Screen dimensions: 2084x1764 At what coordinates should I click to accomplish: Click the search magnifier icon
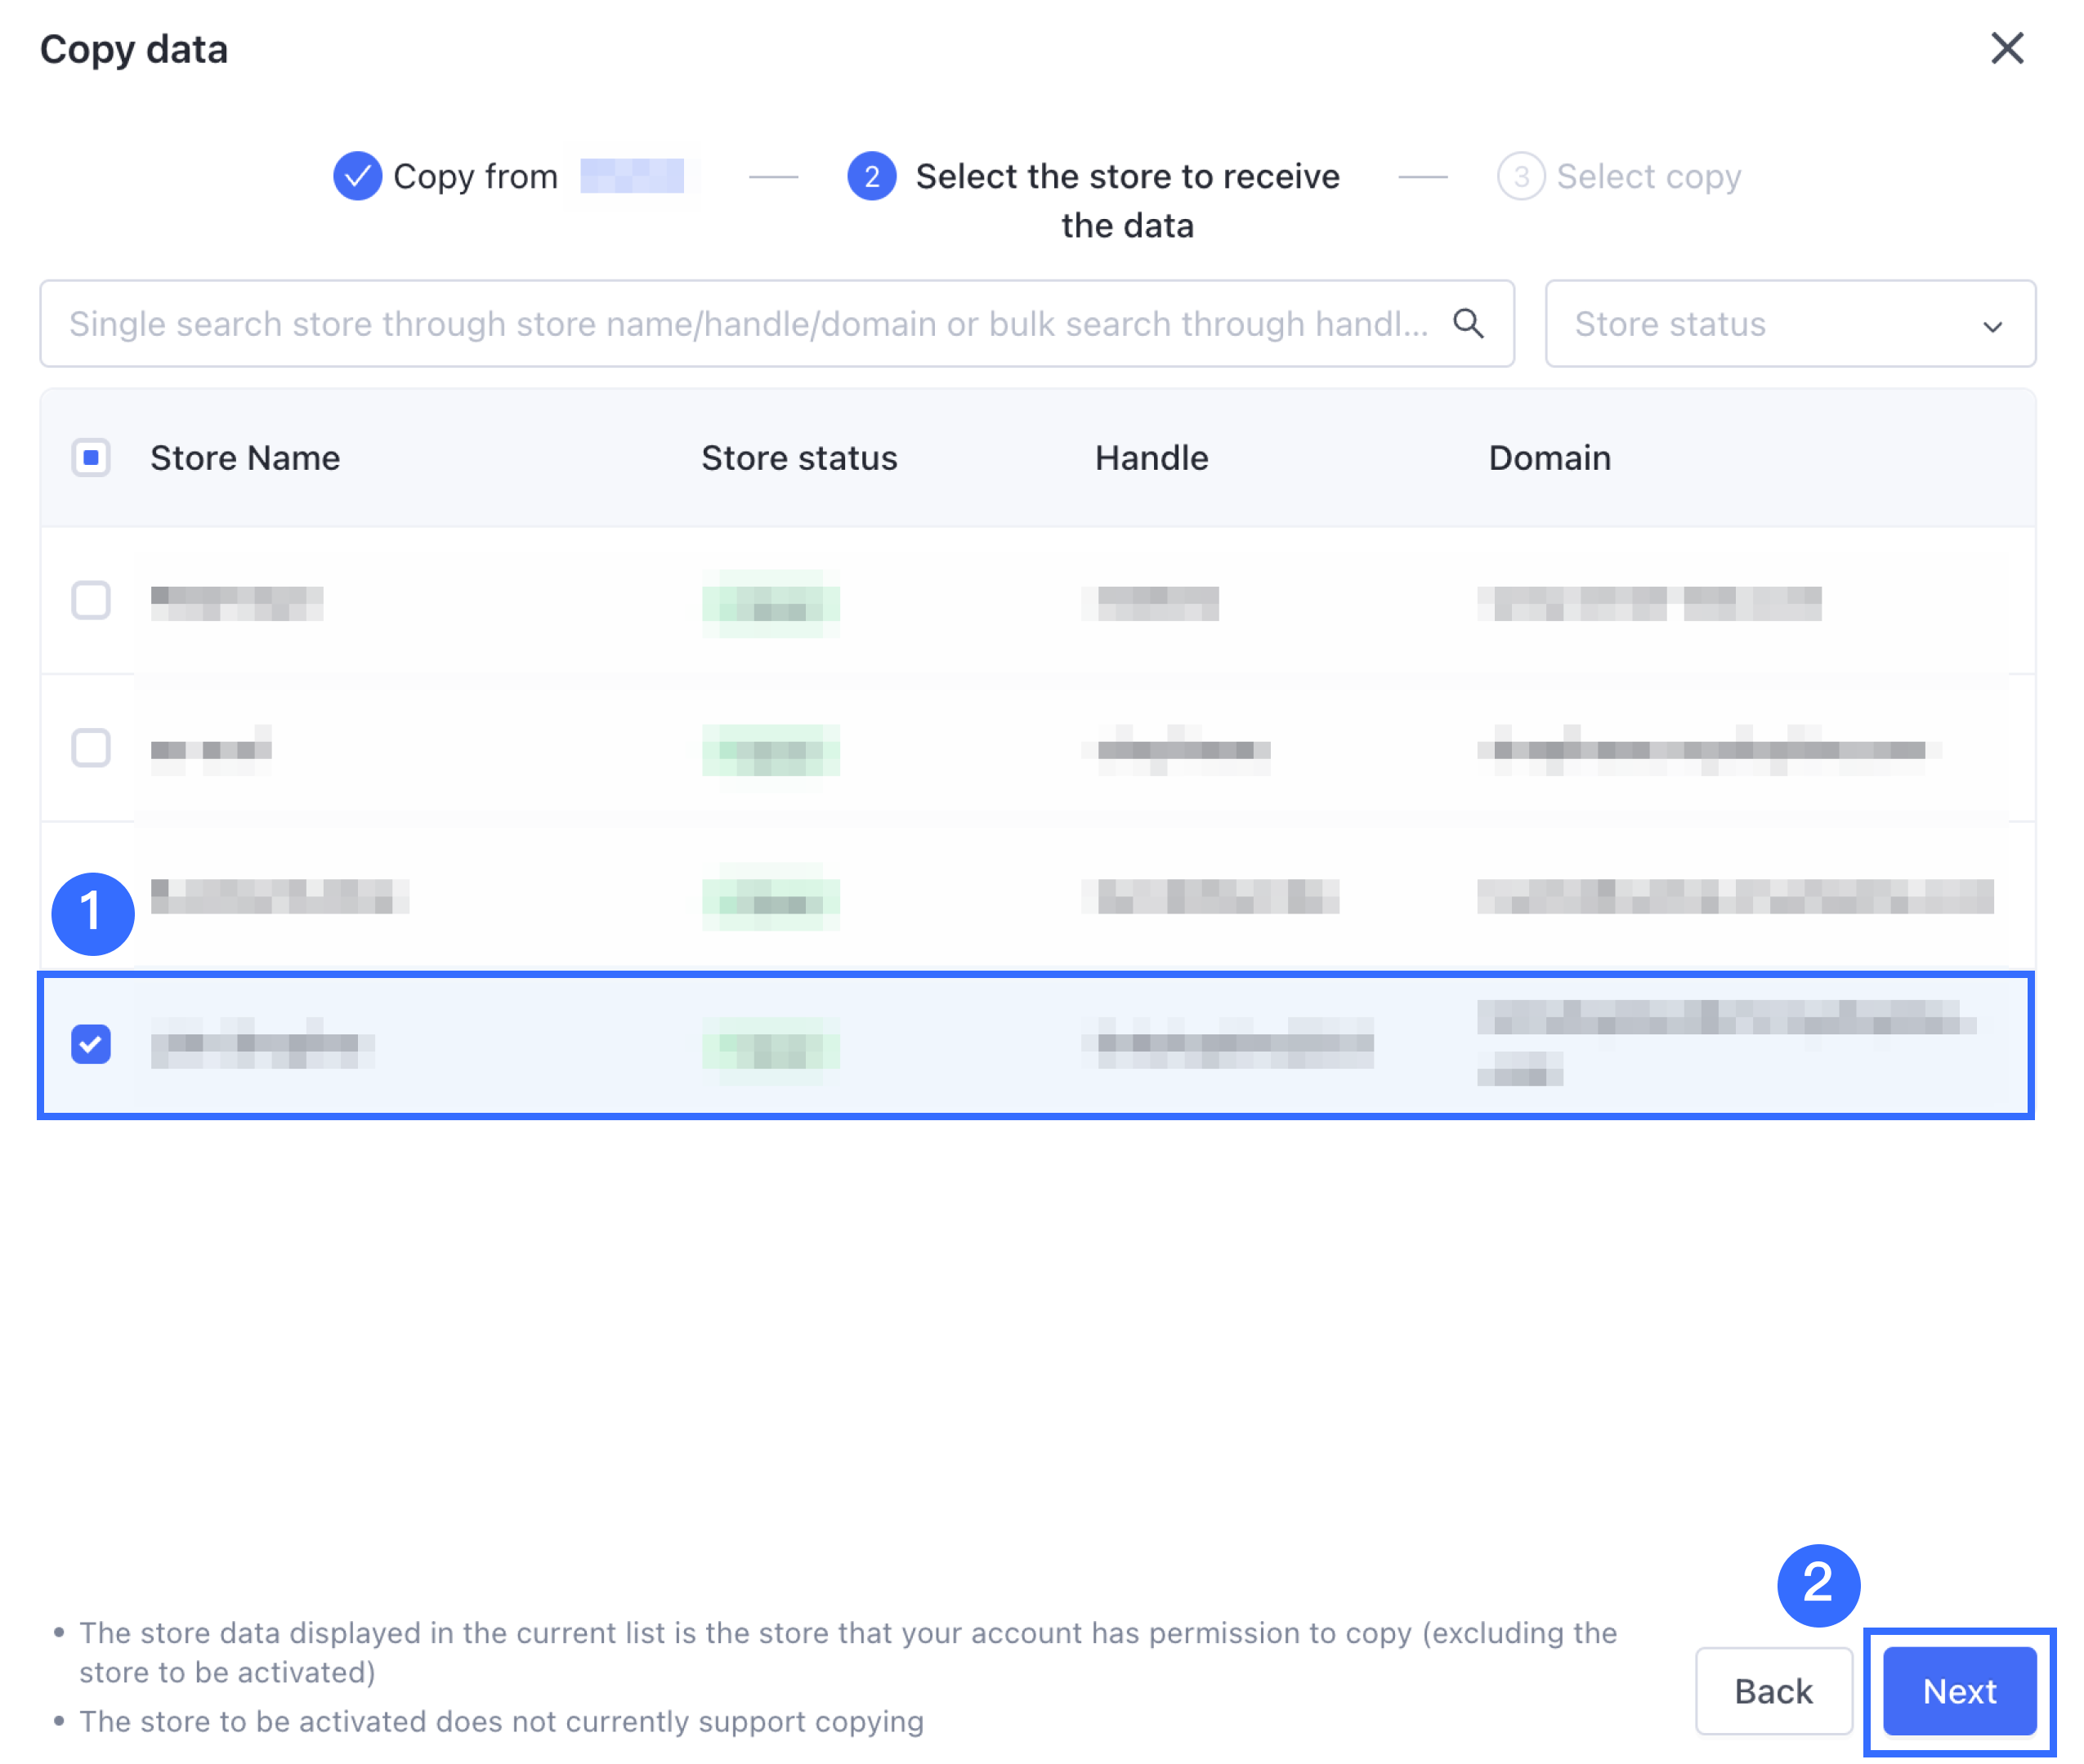point(1467,323)
